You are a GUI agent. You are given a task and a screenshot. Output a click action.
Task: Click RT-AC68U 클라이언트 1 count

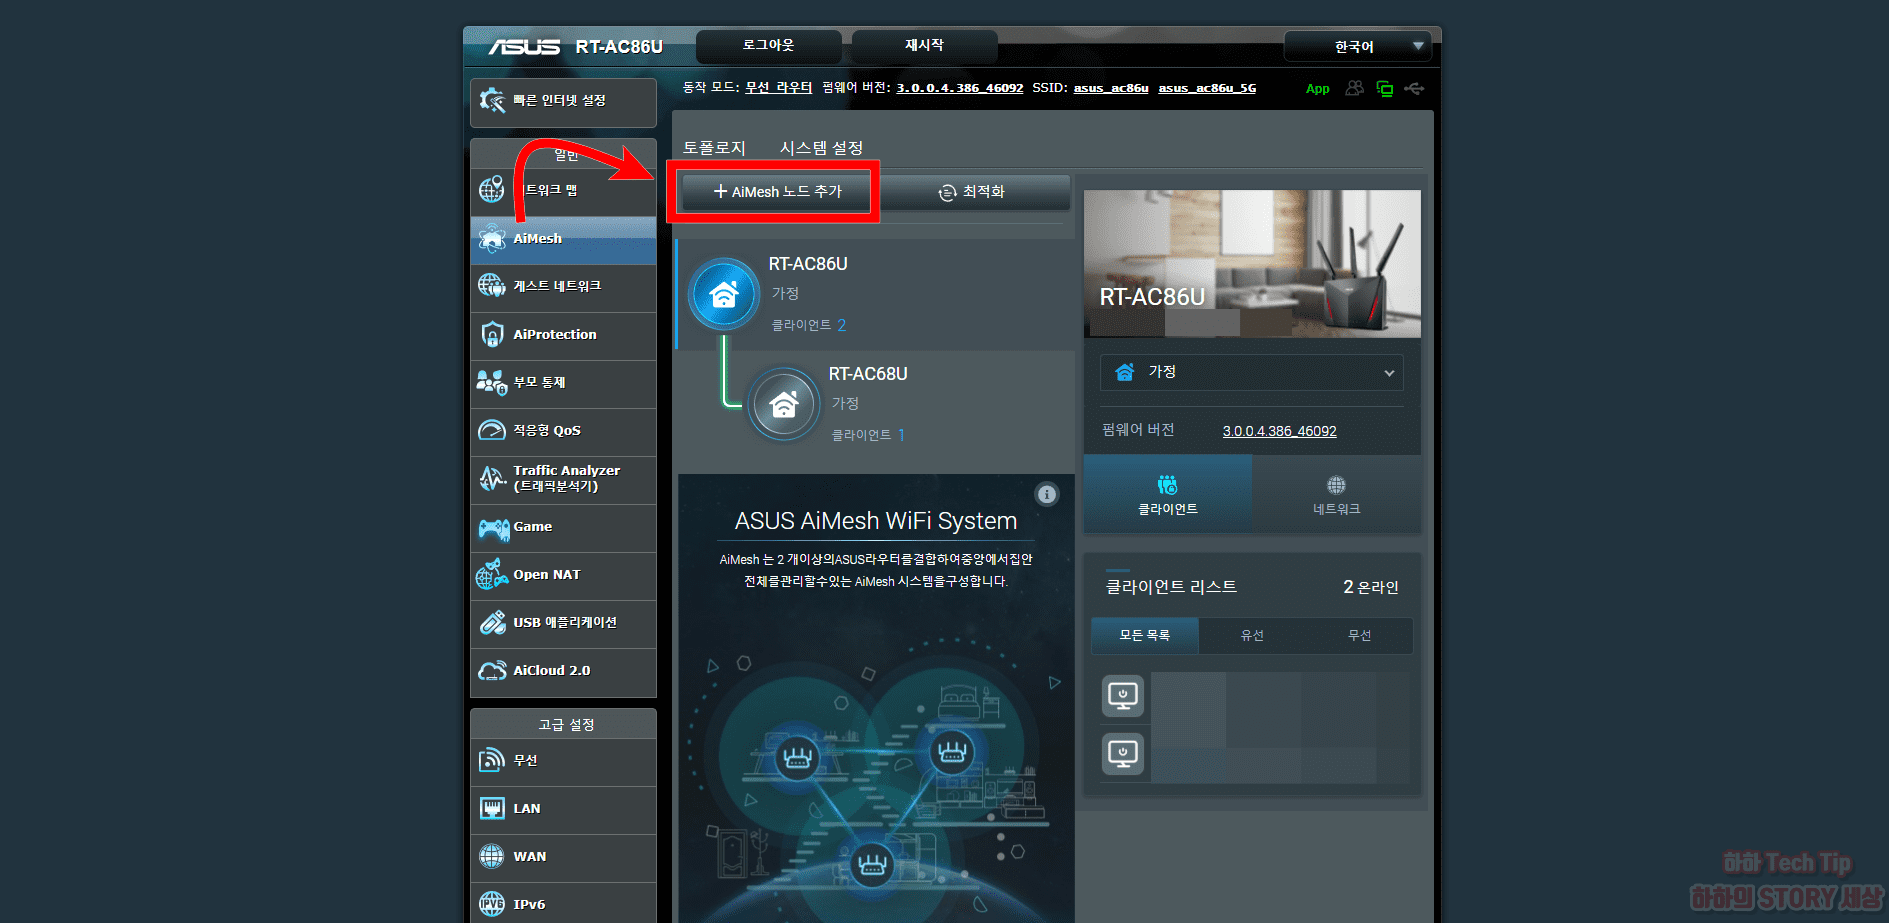868,435
